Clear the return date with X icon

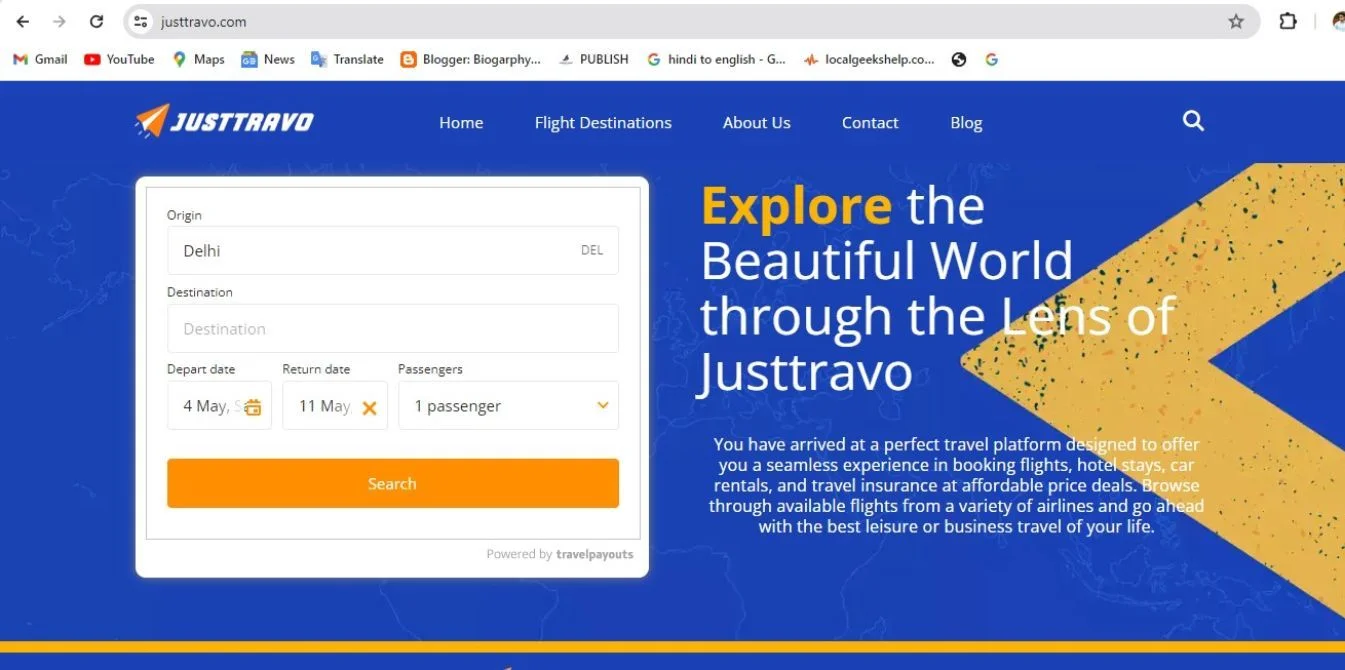coord(369,407)
